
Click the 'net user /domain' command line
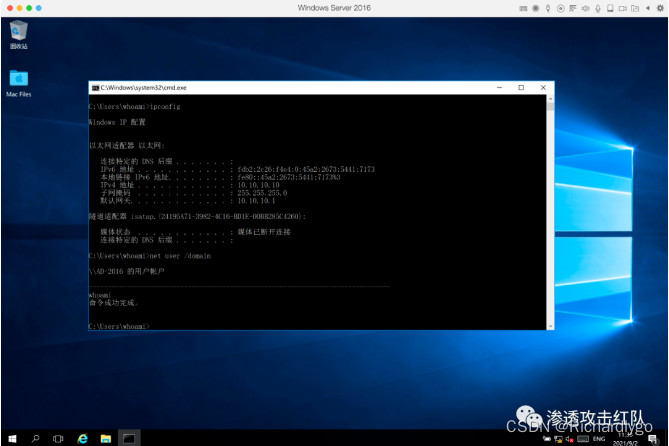tap(150, 256)
